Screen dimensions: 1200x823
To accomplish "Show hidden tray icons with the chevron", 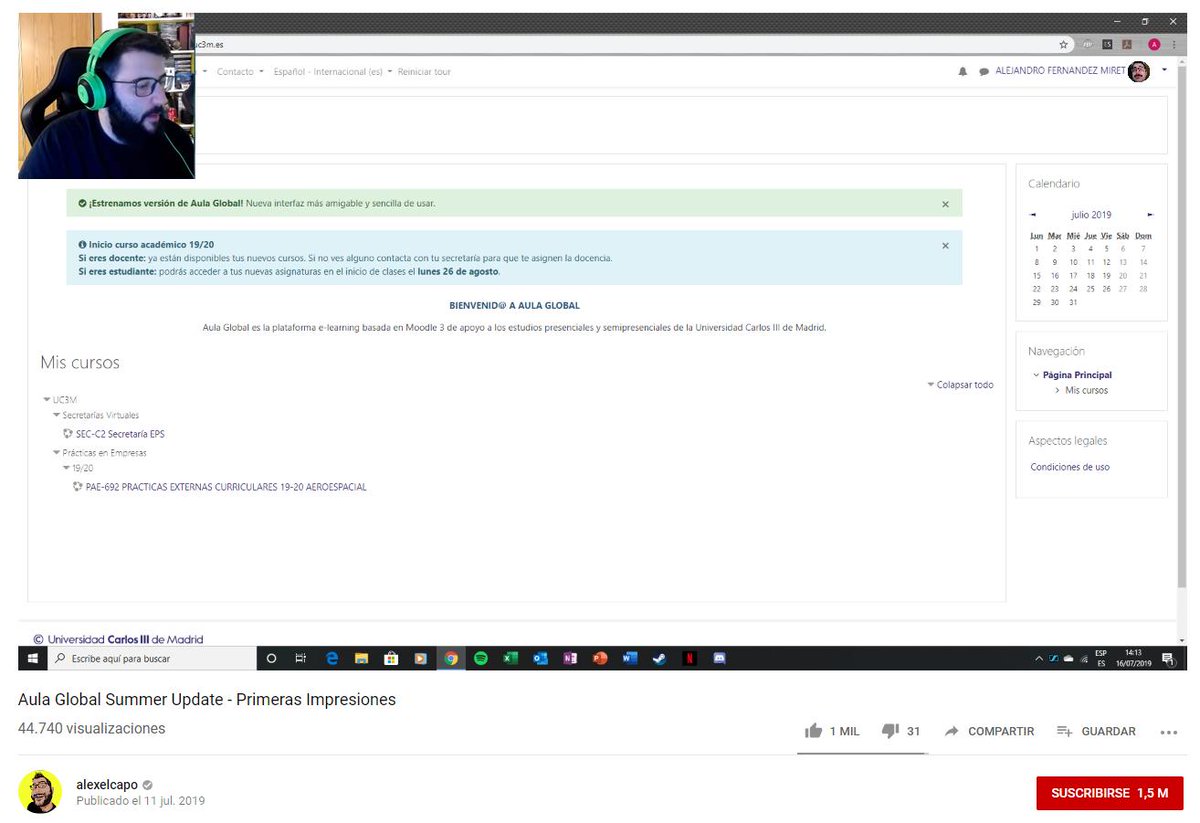I will click(1038, 659).
